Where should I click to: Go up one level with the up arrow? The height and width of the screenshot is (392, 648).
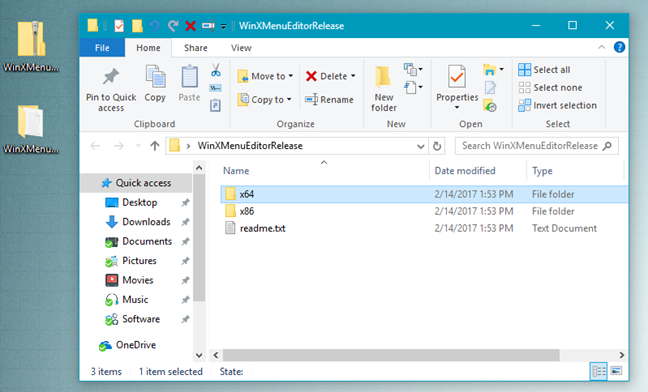(x=155, y=146)
